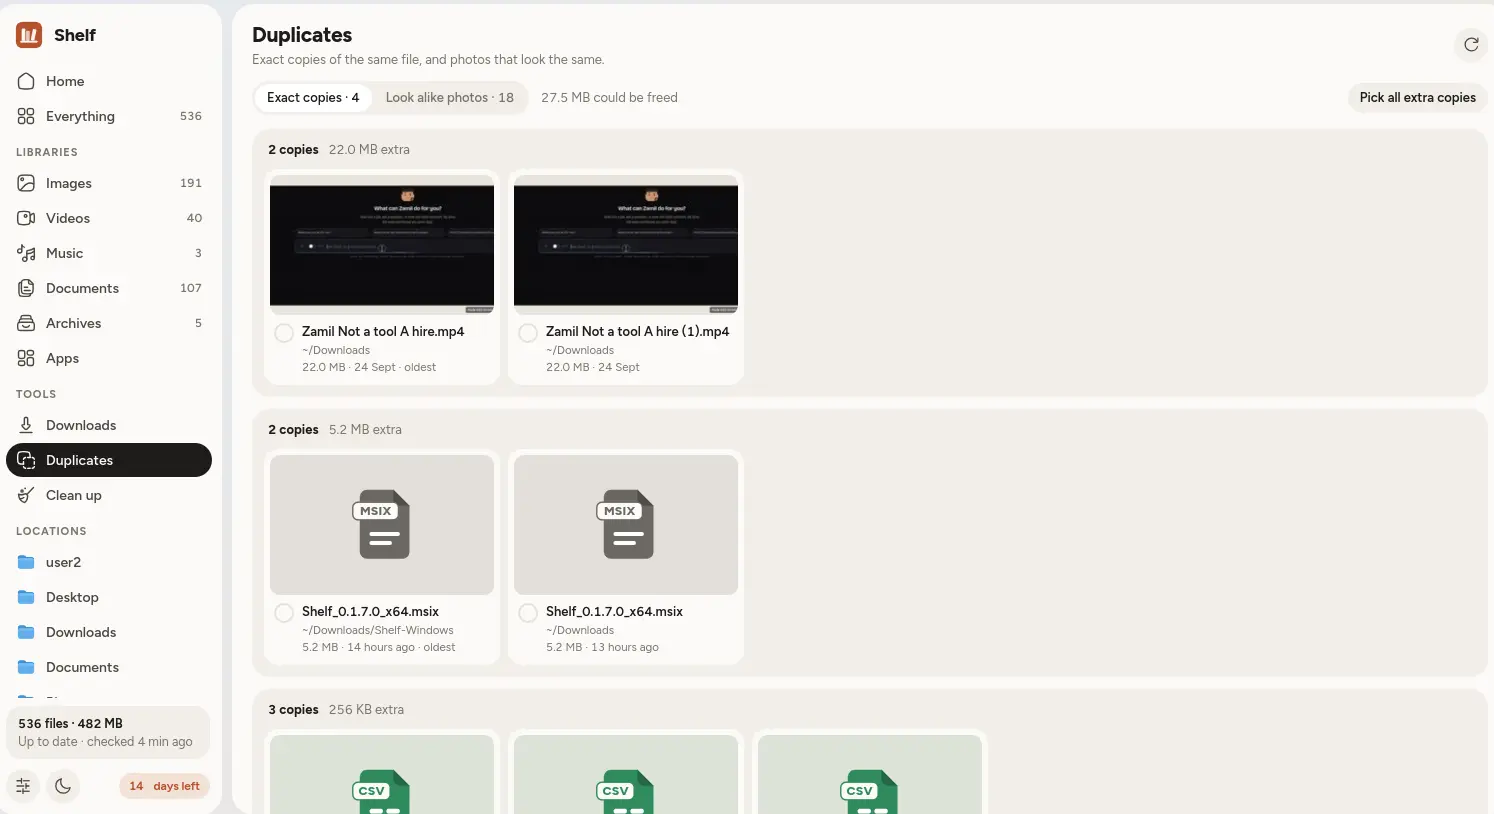This screenshot has height=814, width=1494.
Task: Click the "3 copies" group heading
Action: pos(293,709)
